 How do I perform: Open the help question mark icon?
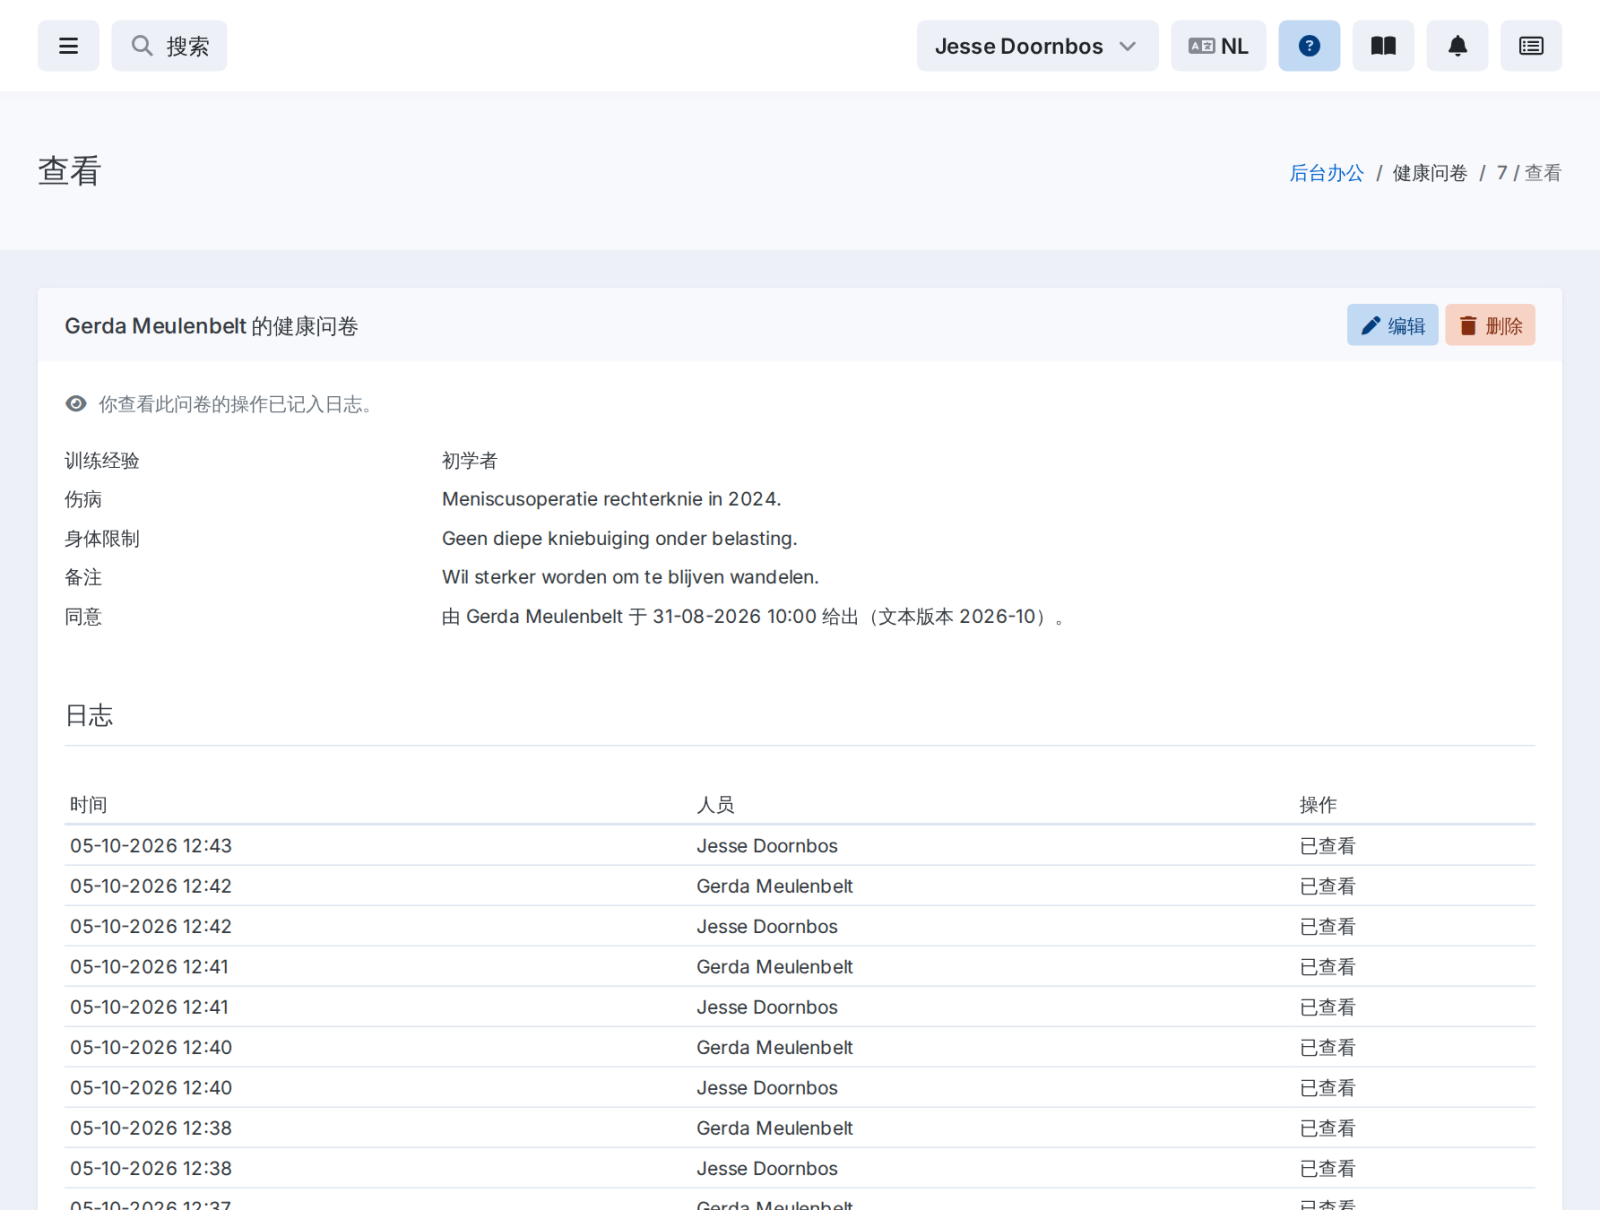[x=1309, y=46]
